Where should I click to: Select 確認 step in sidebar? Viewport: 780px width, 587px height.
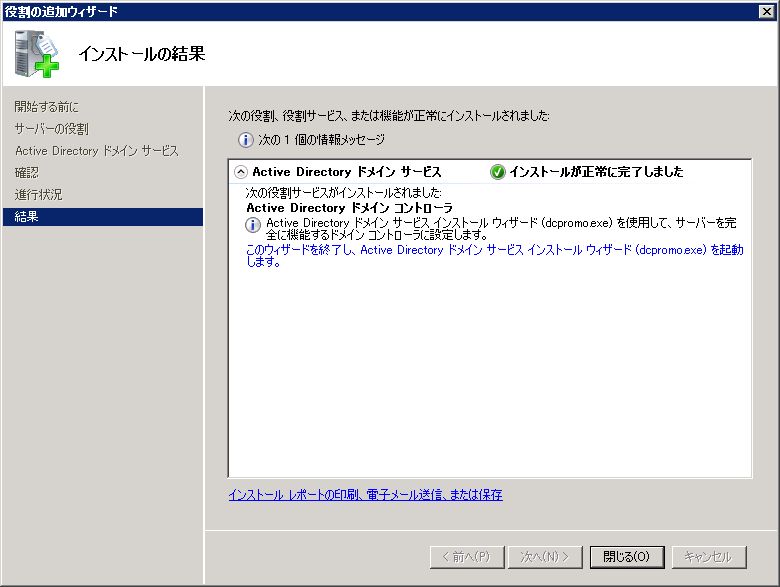(26, 173)
